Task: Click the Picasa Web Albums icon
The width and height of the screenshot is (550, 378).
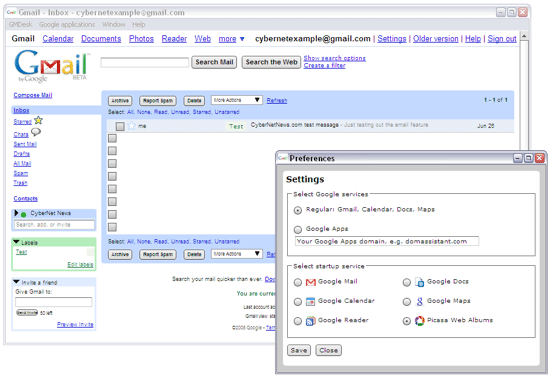Action: (420, 320)
